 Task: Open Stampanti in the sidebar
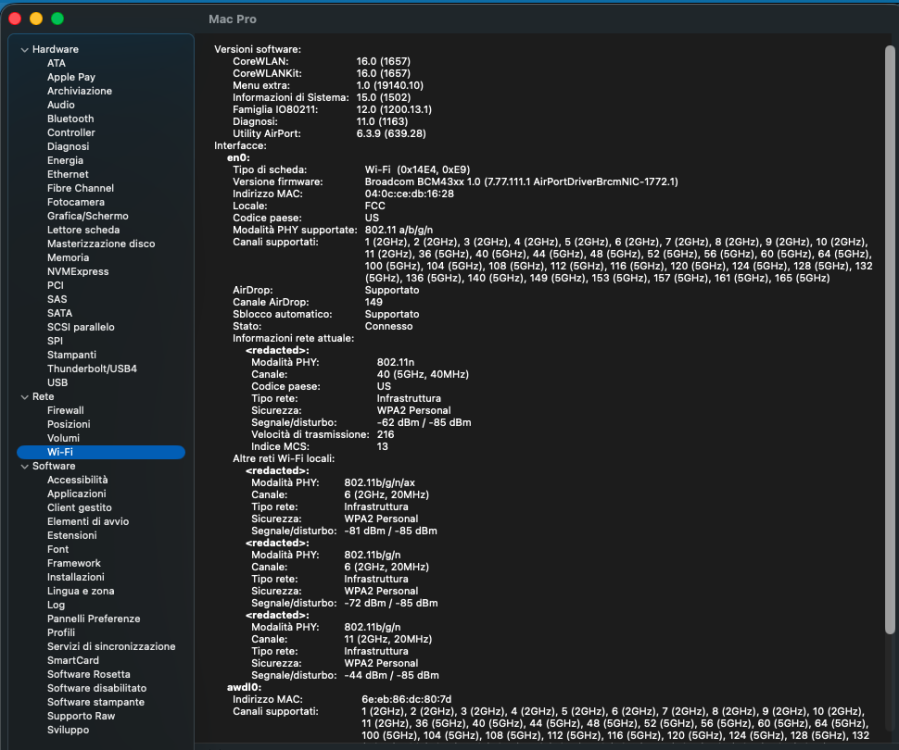72,355
